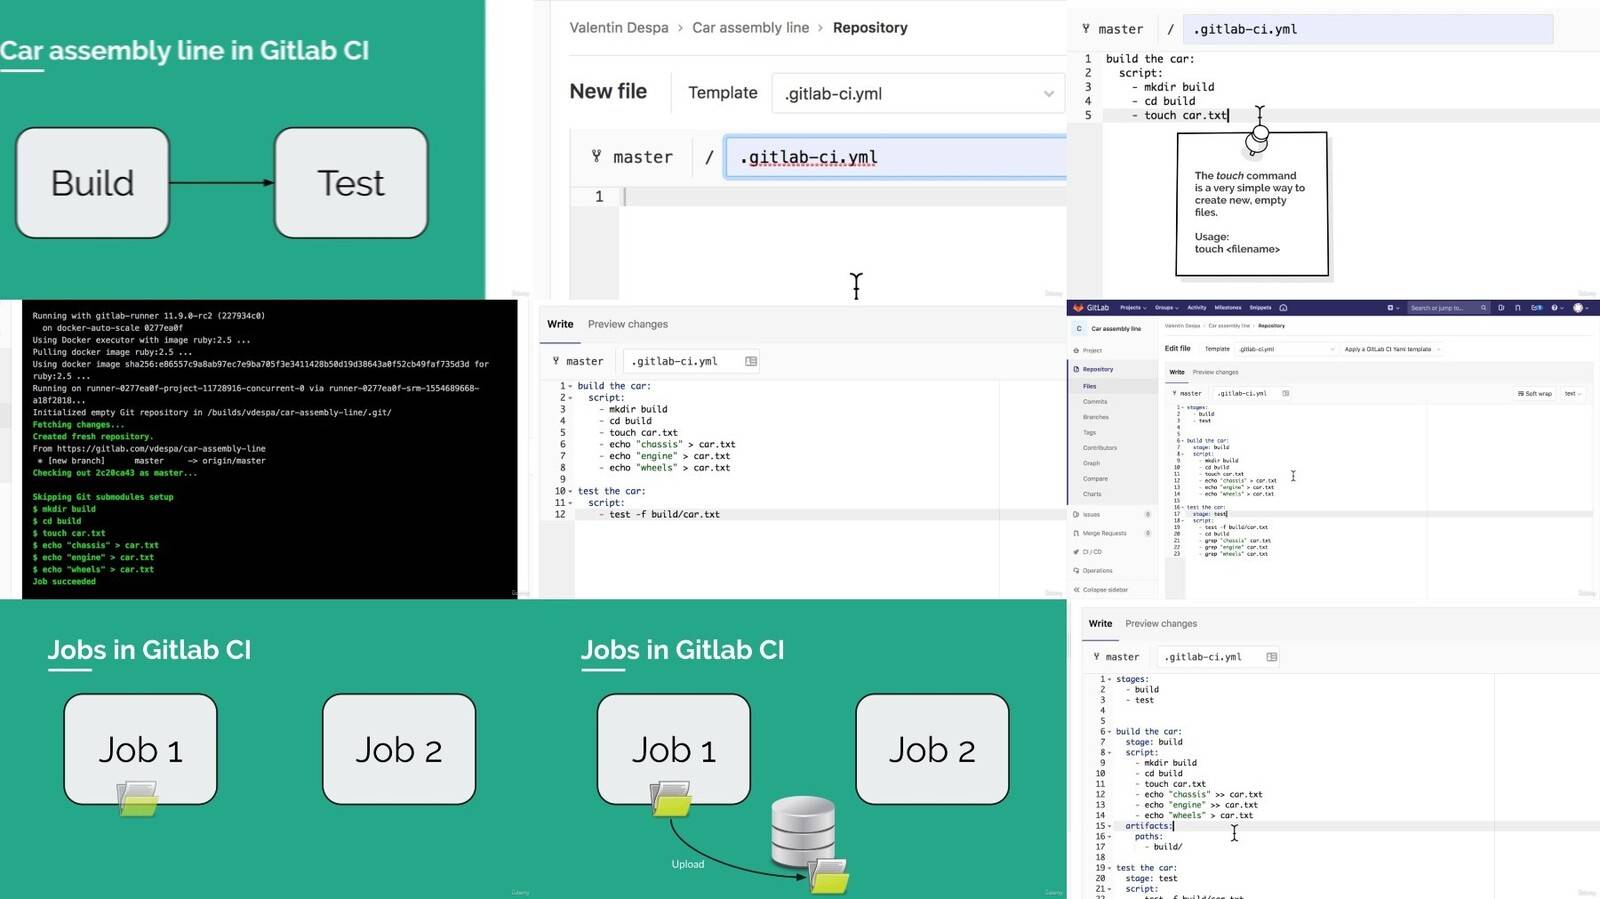Click the filename field above touch car.txt editor
This screenshot has height=899, width=1600.
pos(1367,29)
